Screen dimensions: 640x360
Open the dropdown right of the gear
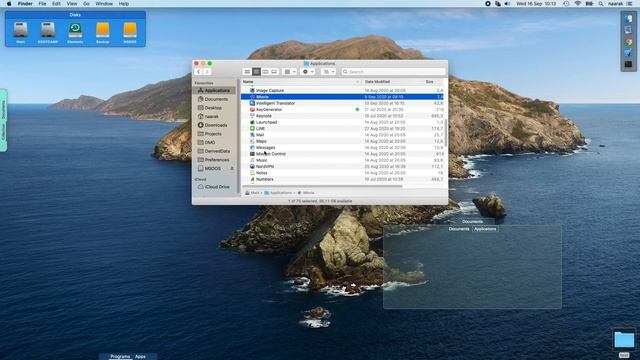(x=328, y=72)
